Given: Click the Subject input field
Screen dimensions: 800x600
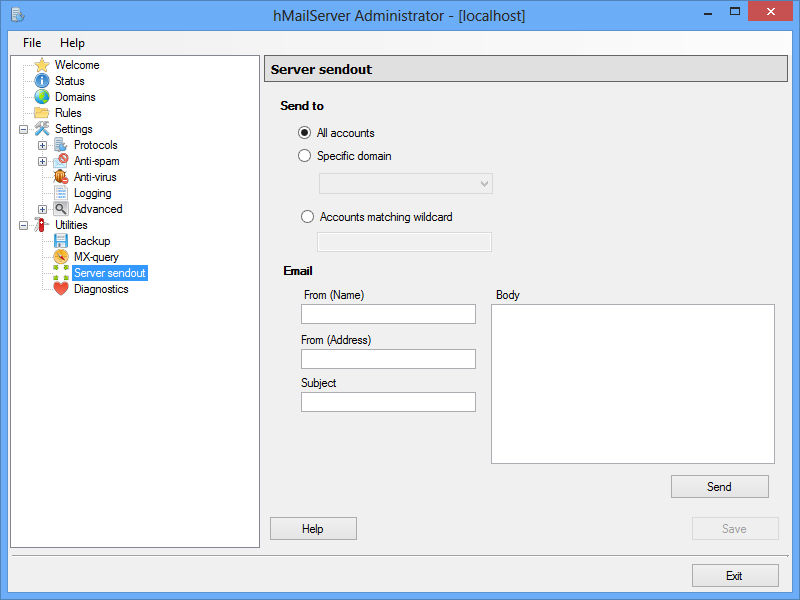Looking at the screenshot, I should (388, 402).
